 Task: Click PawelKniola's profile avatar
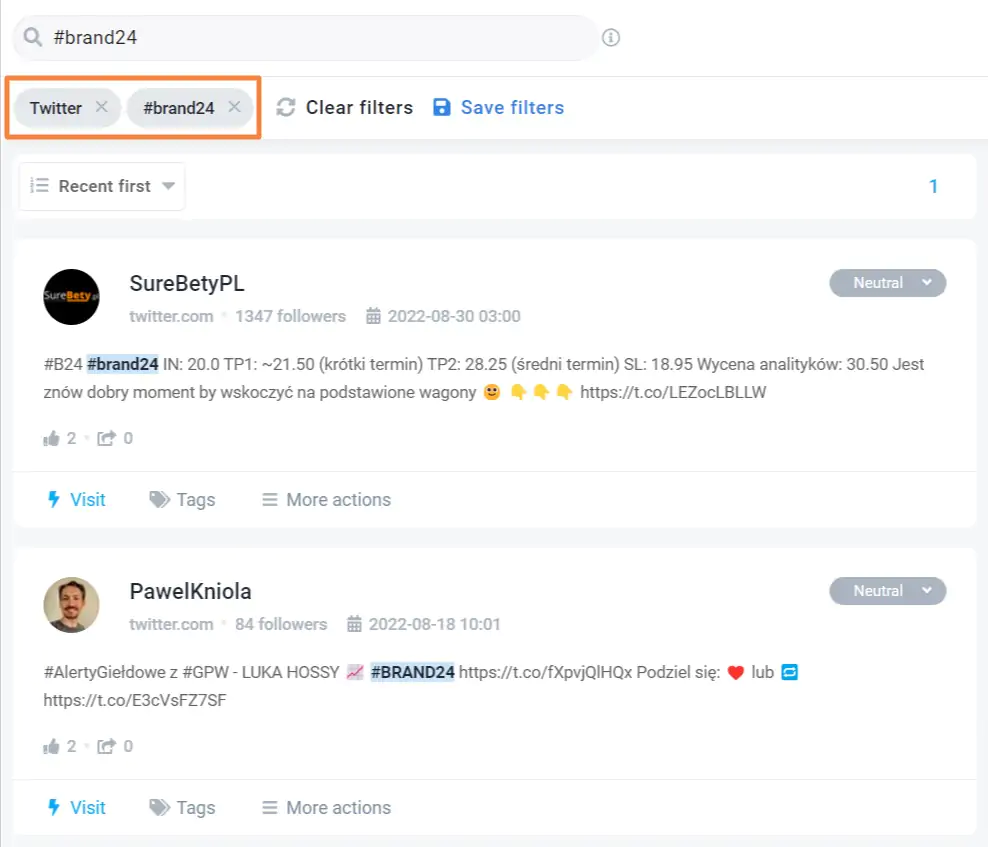pos(71,604)
